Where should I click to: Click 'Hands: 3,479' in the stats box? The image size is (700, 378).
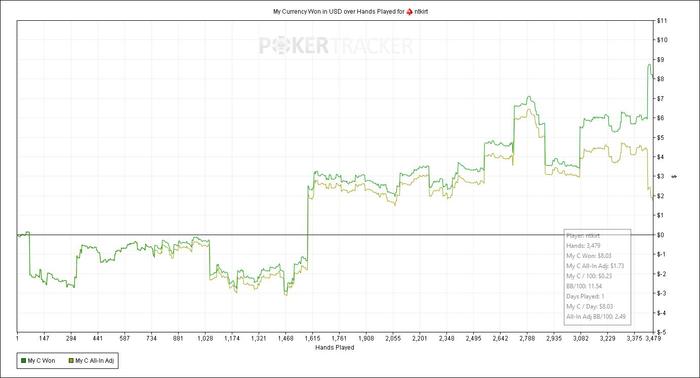[x=583, y=245]
